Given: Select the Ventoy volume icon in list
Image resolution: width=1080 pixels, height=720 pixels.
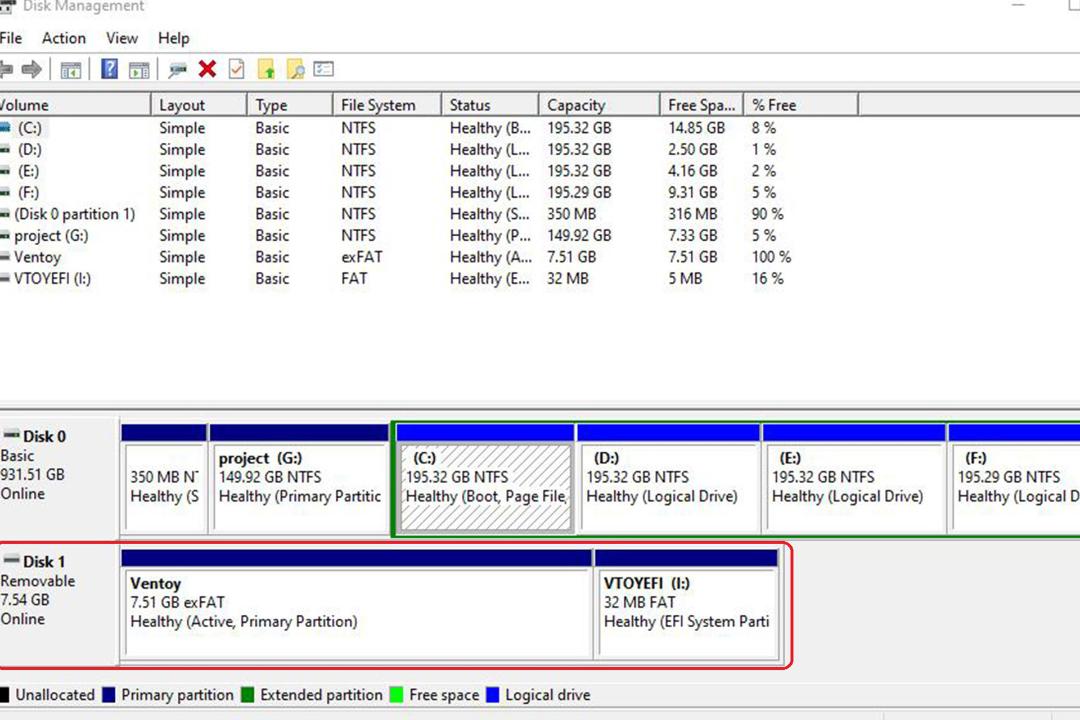Looking at the screenshot, I should [x=6, y=256].
